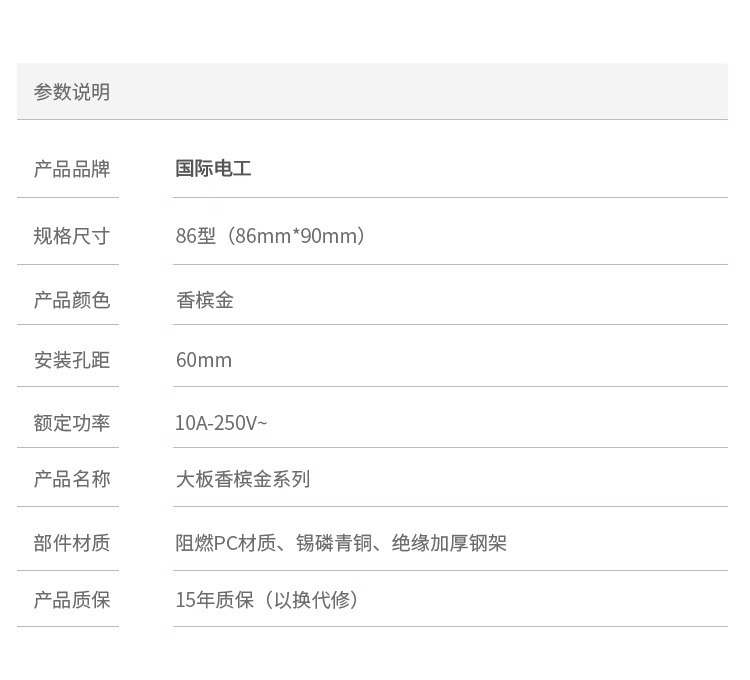
Task: Select the 额定功率 row label
Action: point(72,423)
